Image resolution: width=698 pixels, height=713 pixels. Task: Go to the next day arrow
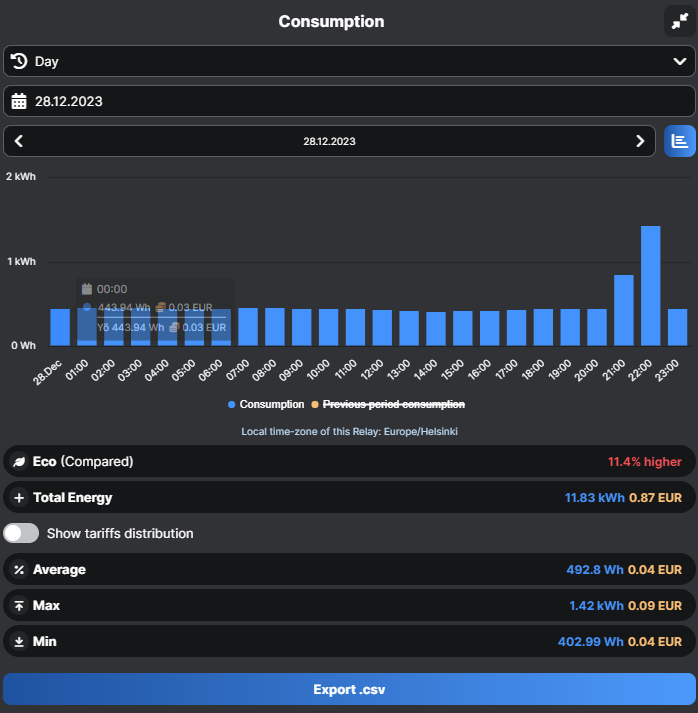point(640,141)
